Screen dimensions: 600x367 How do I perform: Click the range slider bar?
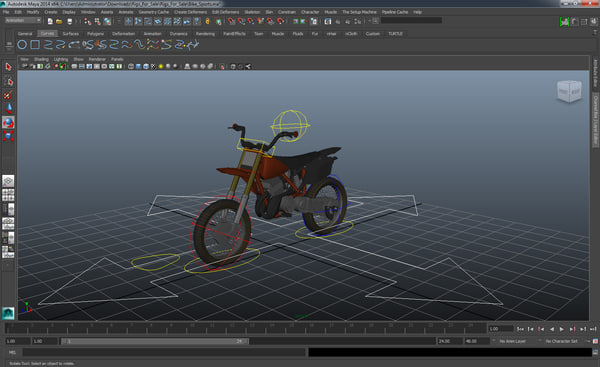coord(155,341)
